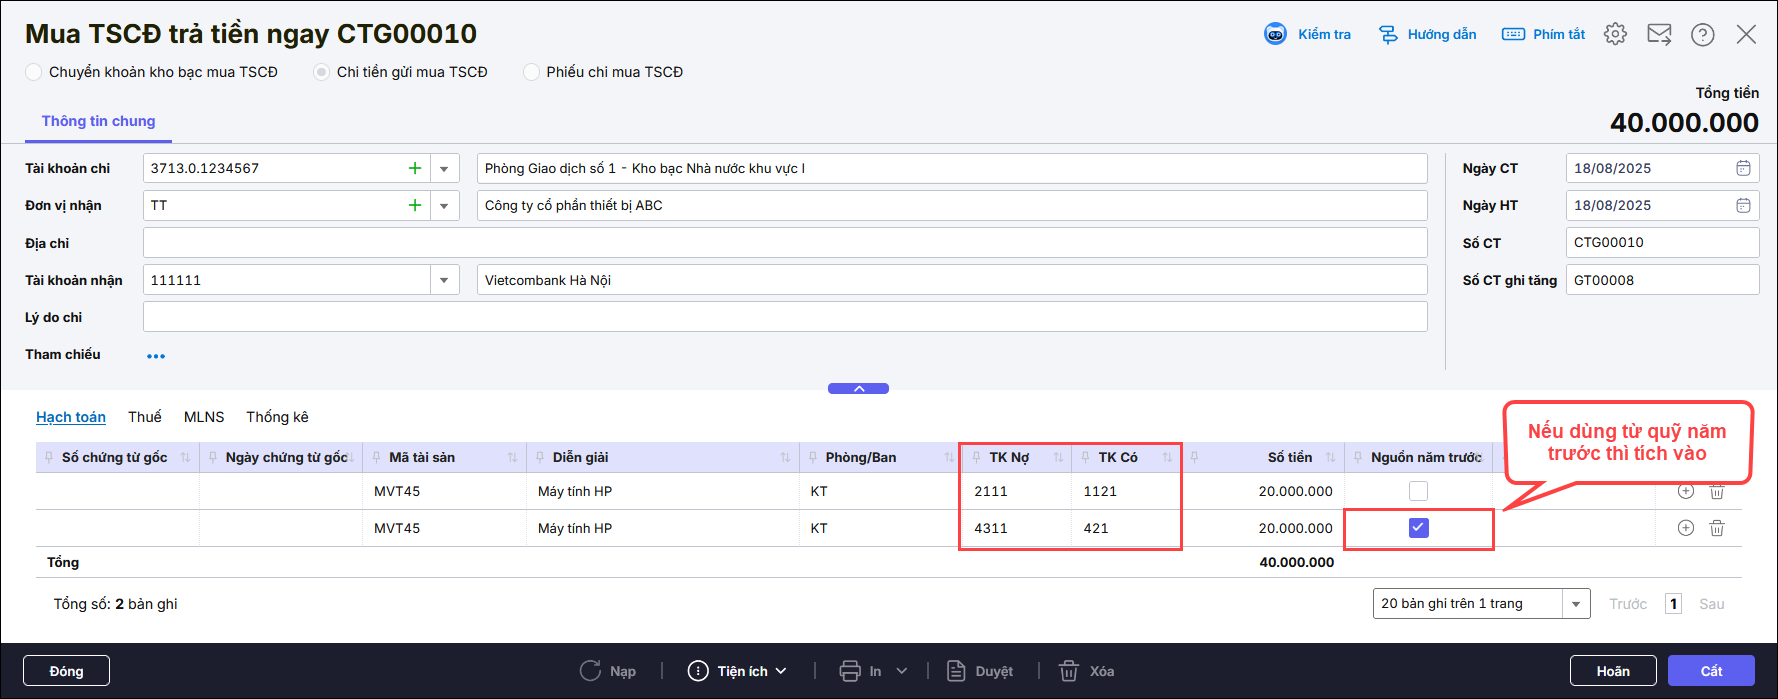Open the MLNS tab
The height and width of the screenshot is (699, 1778).
point(204,417)
